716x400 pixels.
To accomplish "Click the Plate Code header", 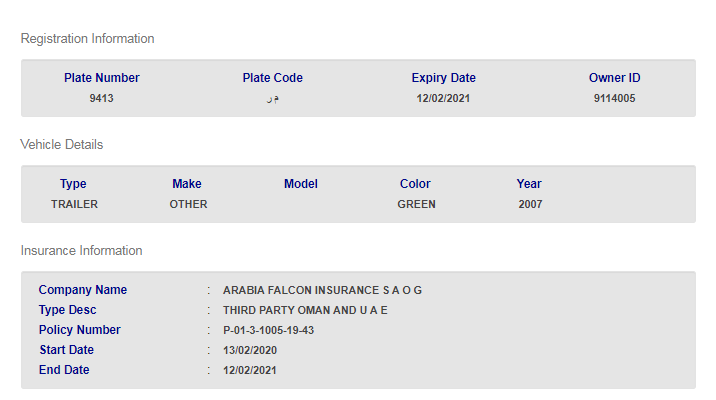I will 272,78.
